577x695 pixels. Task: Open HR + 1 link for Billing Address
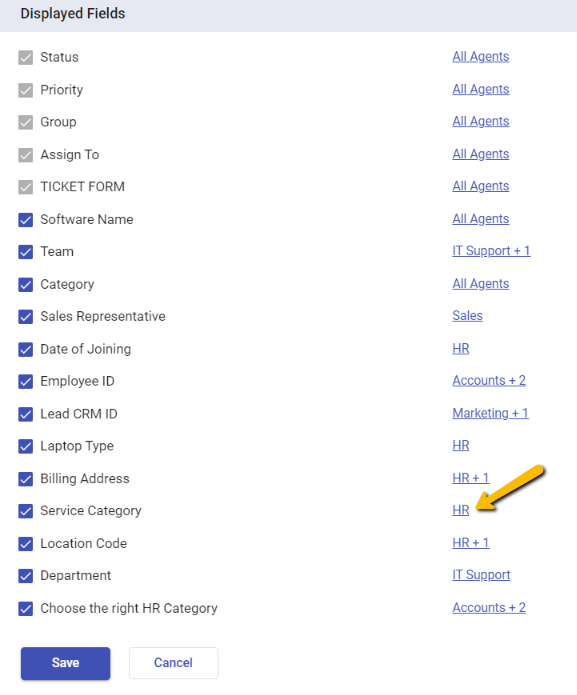[471, 478]
